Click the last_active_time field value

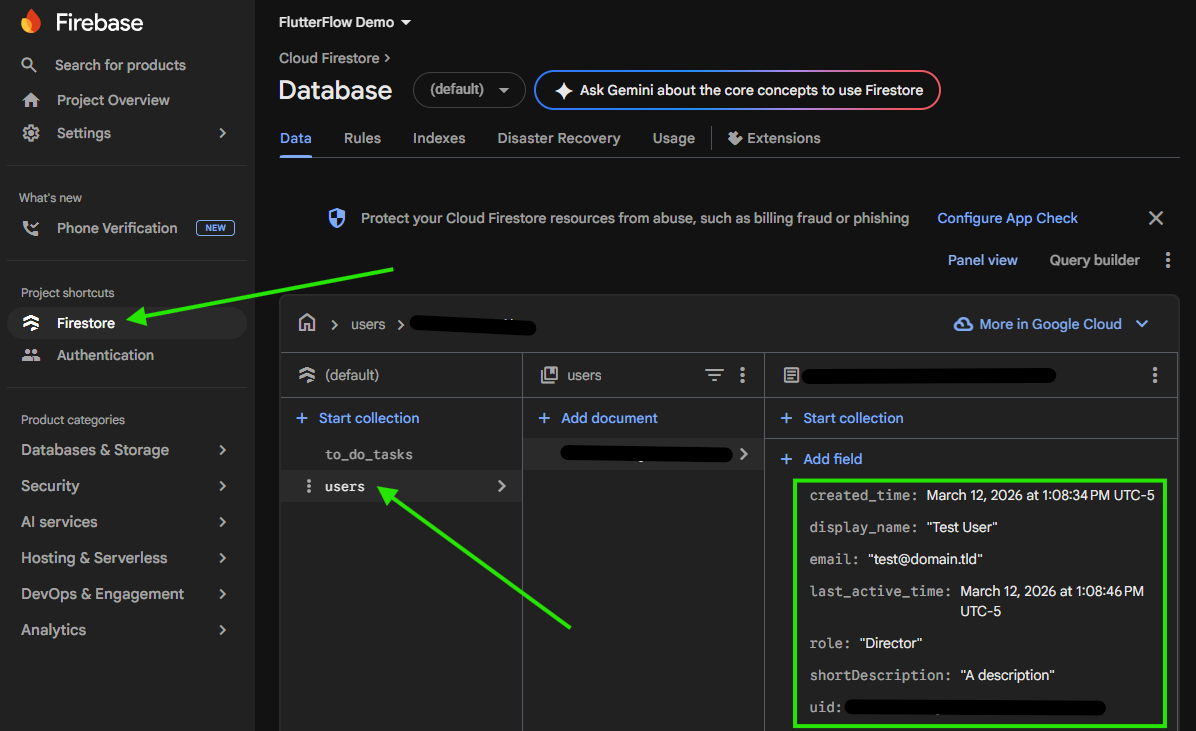[1053, 601]
